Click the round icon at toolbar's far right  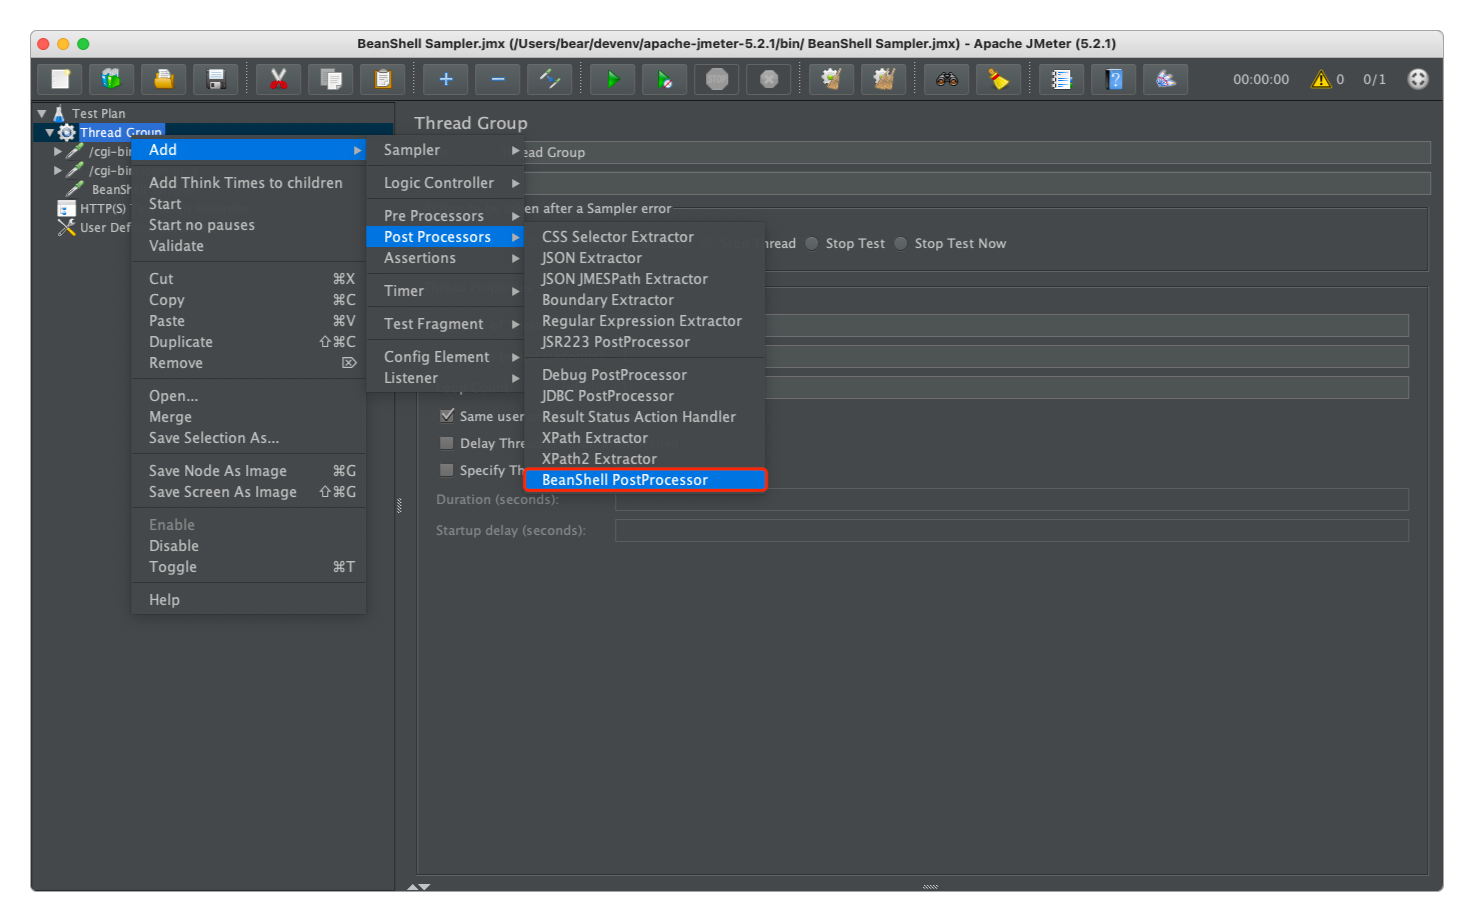click(1418, 79)
